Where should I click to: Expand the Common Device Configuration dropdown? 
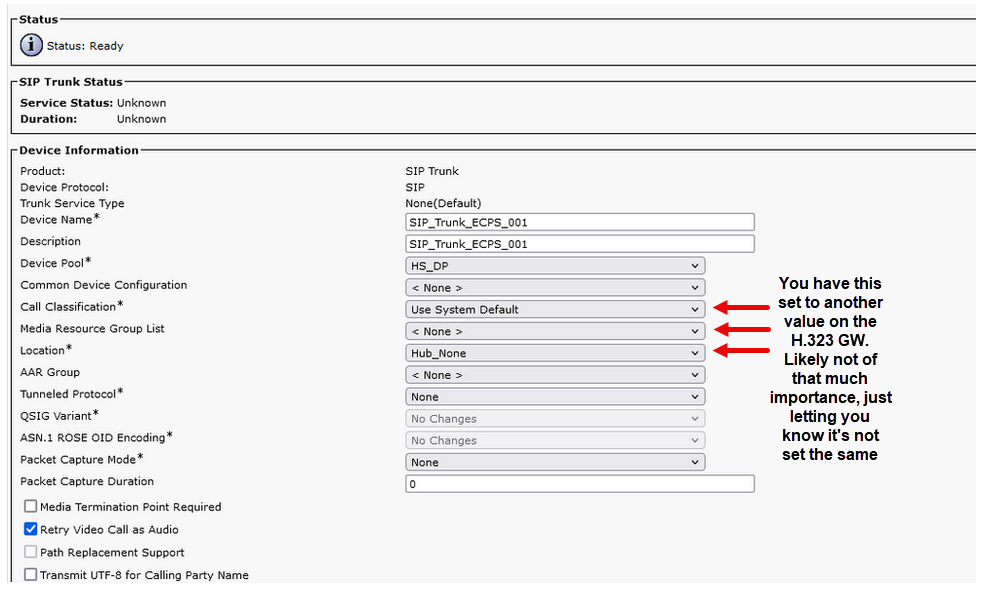point(555,288)
